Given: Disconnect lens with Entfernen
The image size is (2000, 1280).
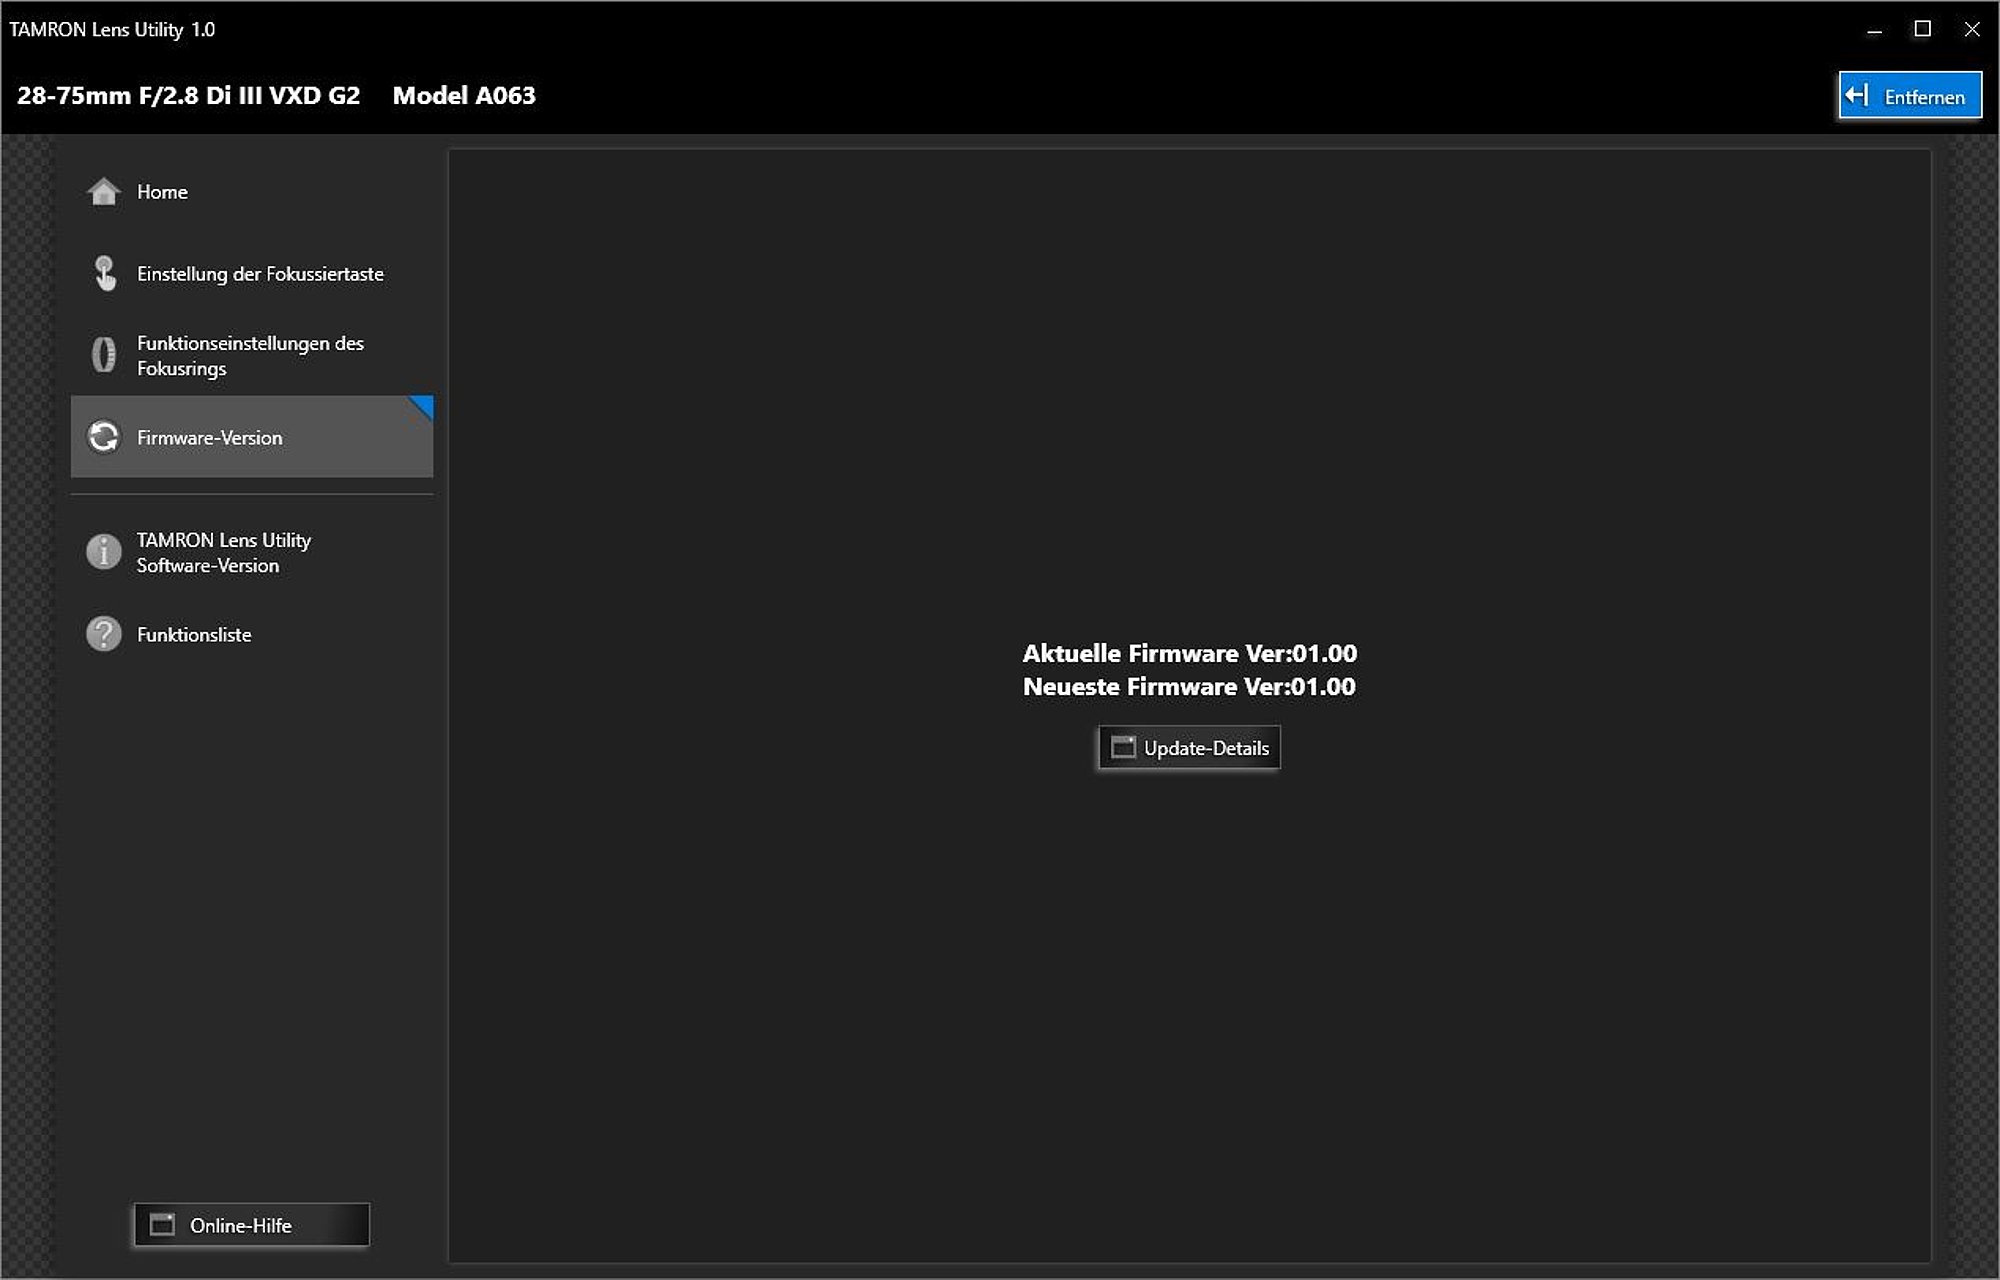Looking at the screenshot, I should point(1910,95).
